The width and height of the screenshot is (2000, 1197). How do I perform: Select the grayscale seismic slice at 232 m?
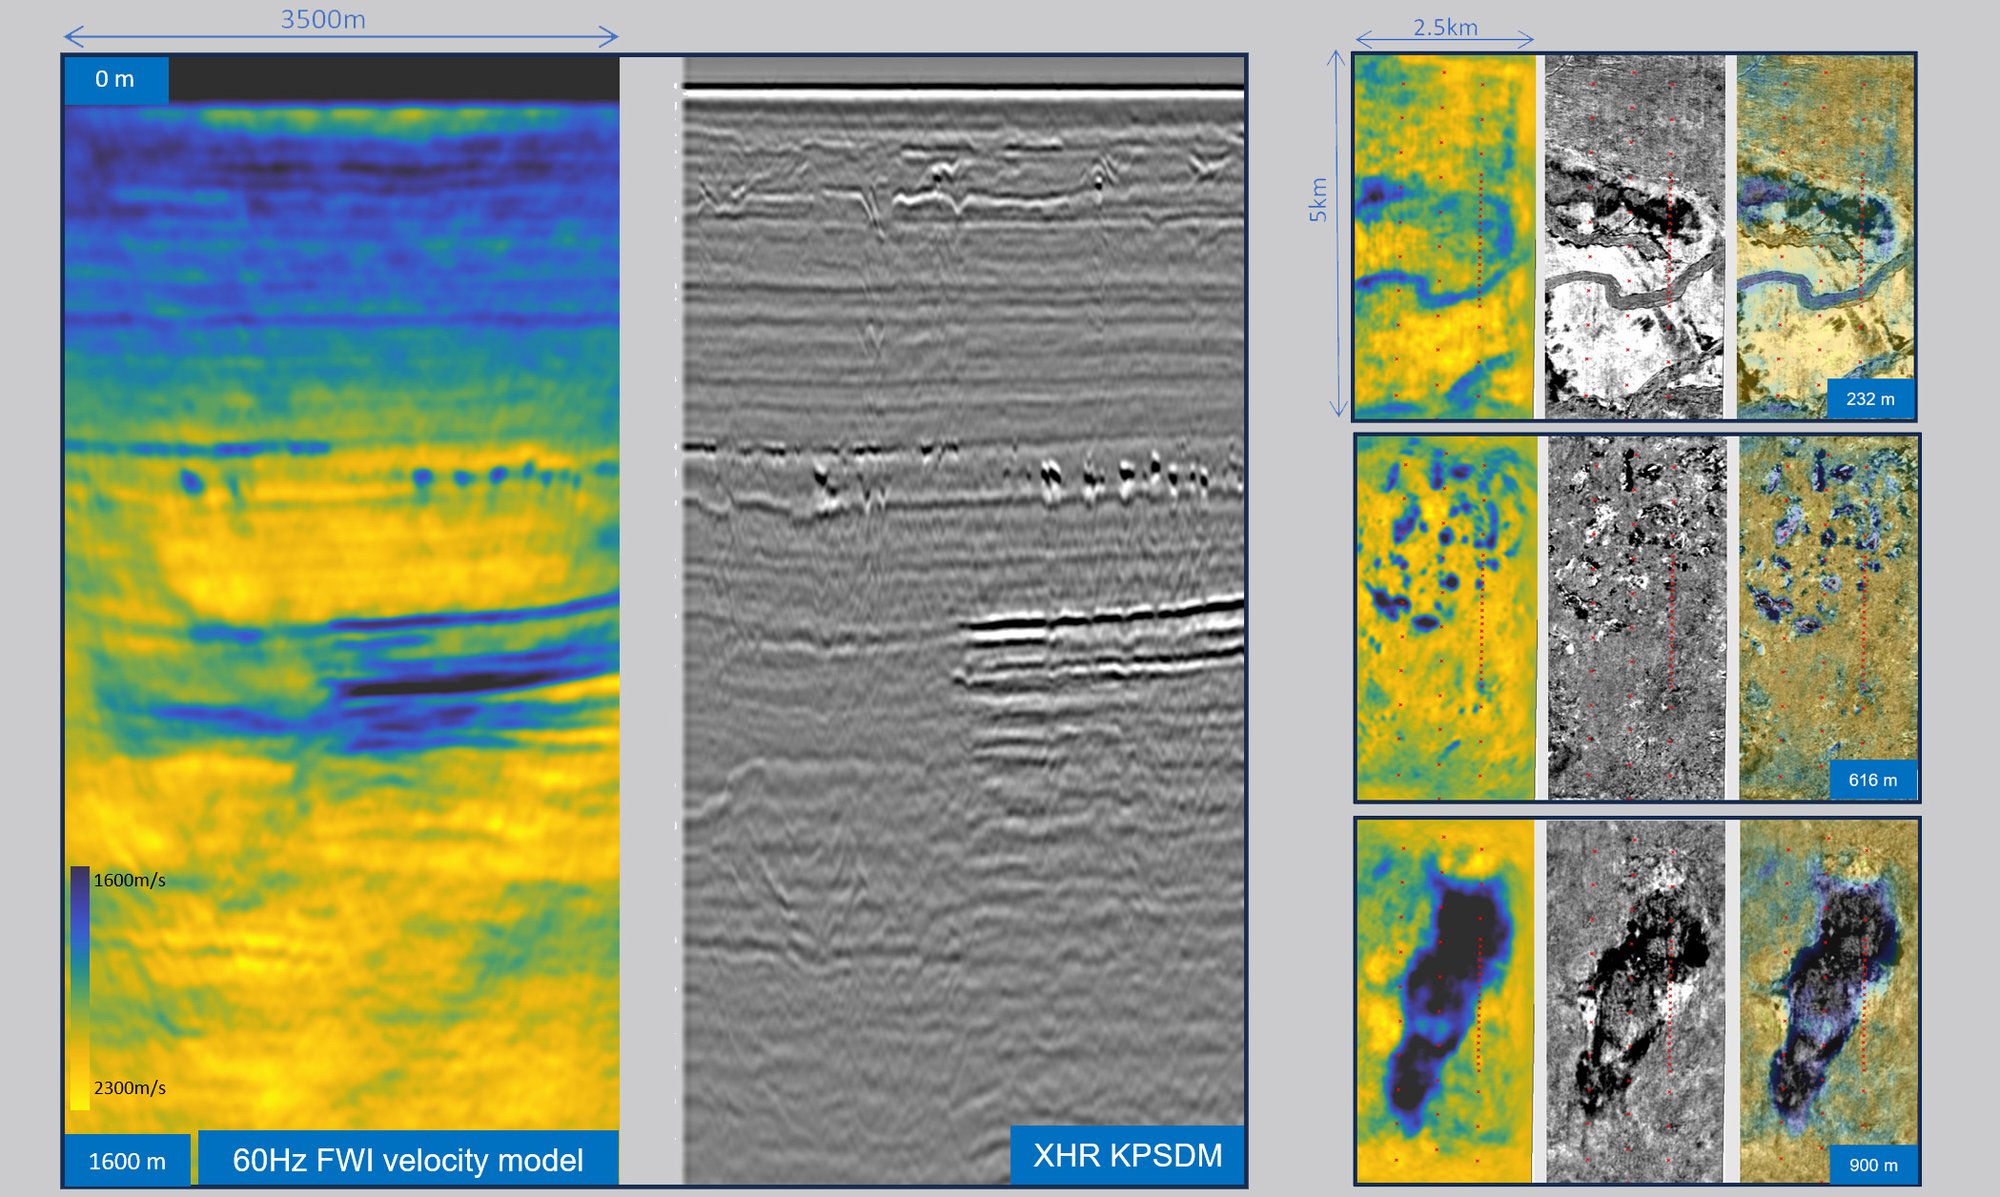click(1634, 236)
